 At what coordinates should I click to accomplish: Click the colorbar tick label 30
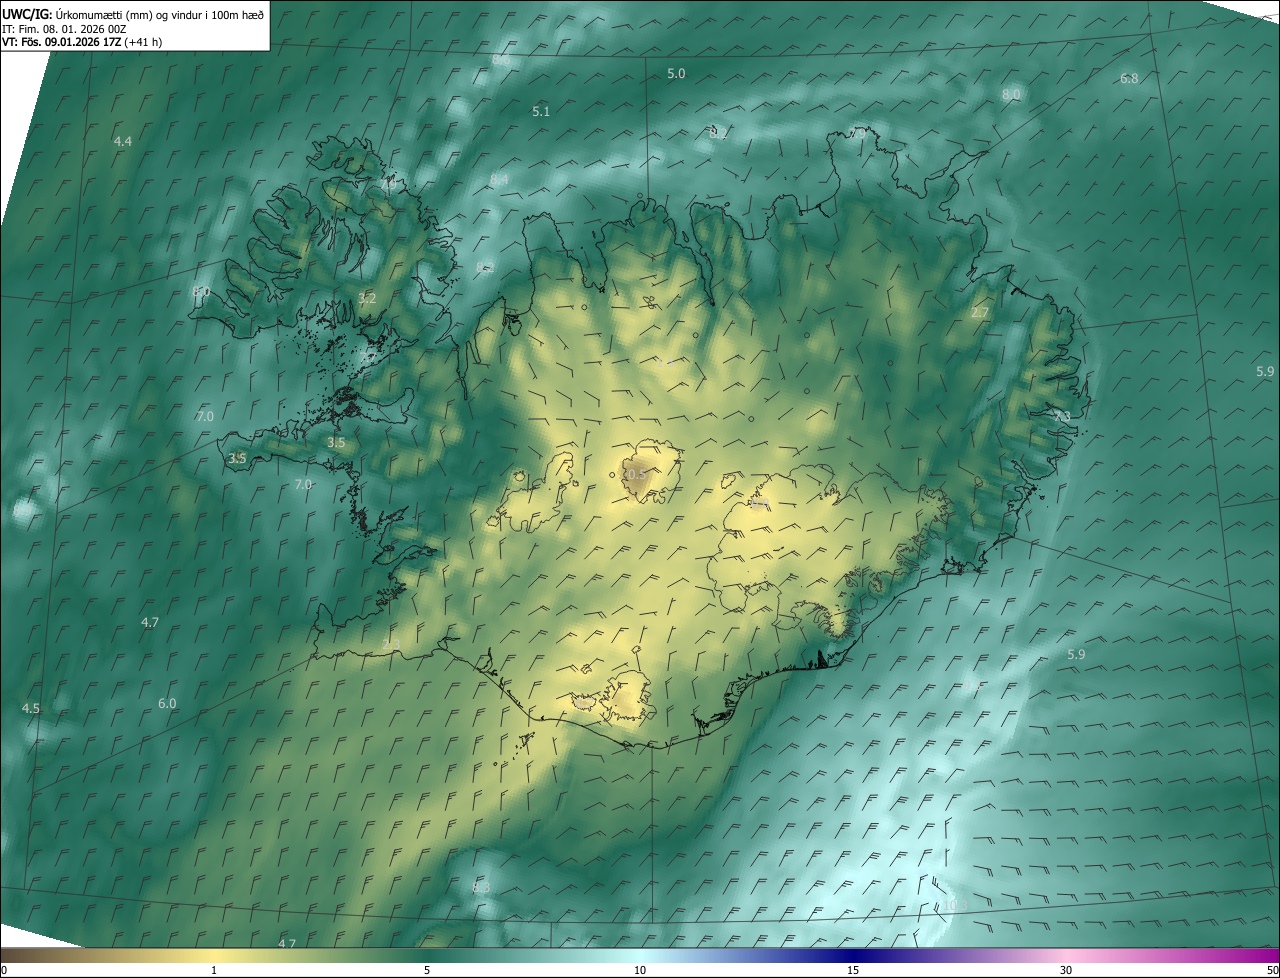[1066, 970]
